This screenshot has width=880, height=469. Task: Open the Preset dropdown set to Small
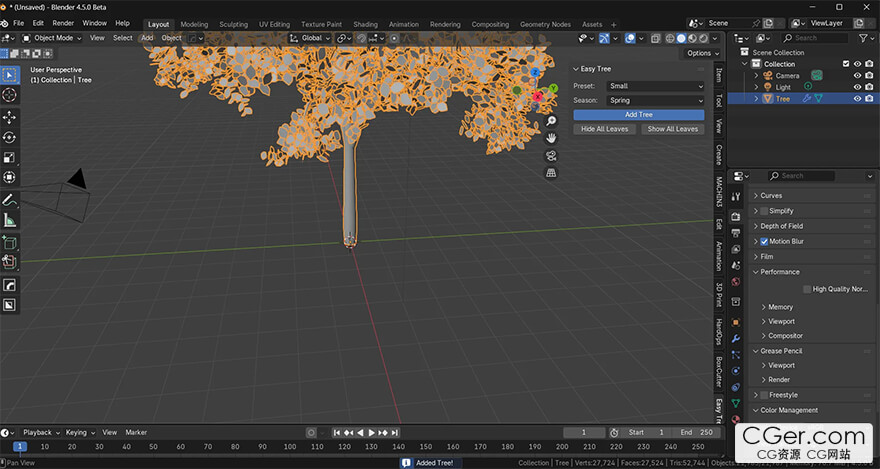click(x=655, y=86)
